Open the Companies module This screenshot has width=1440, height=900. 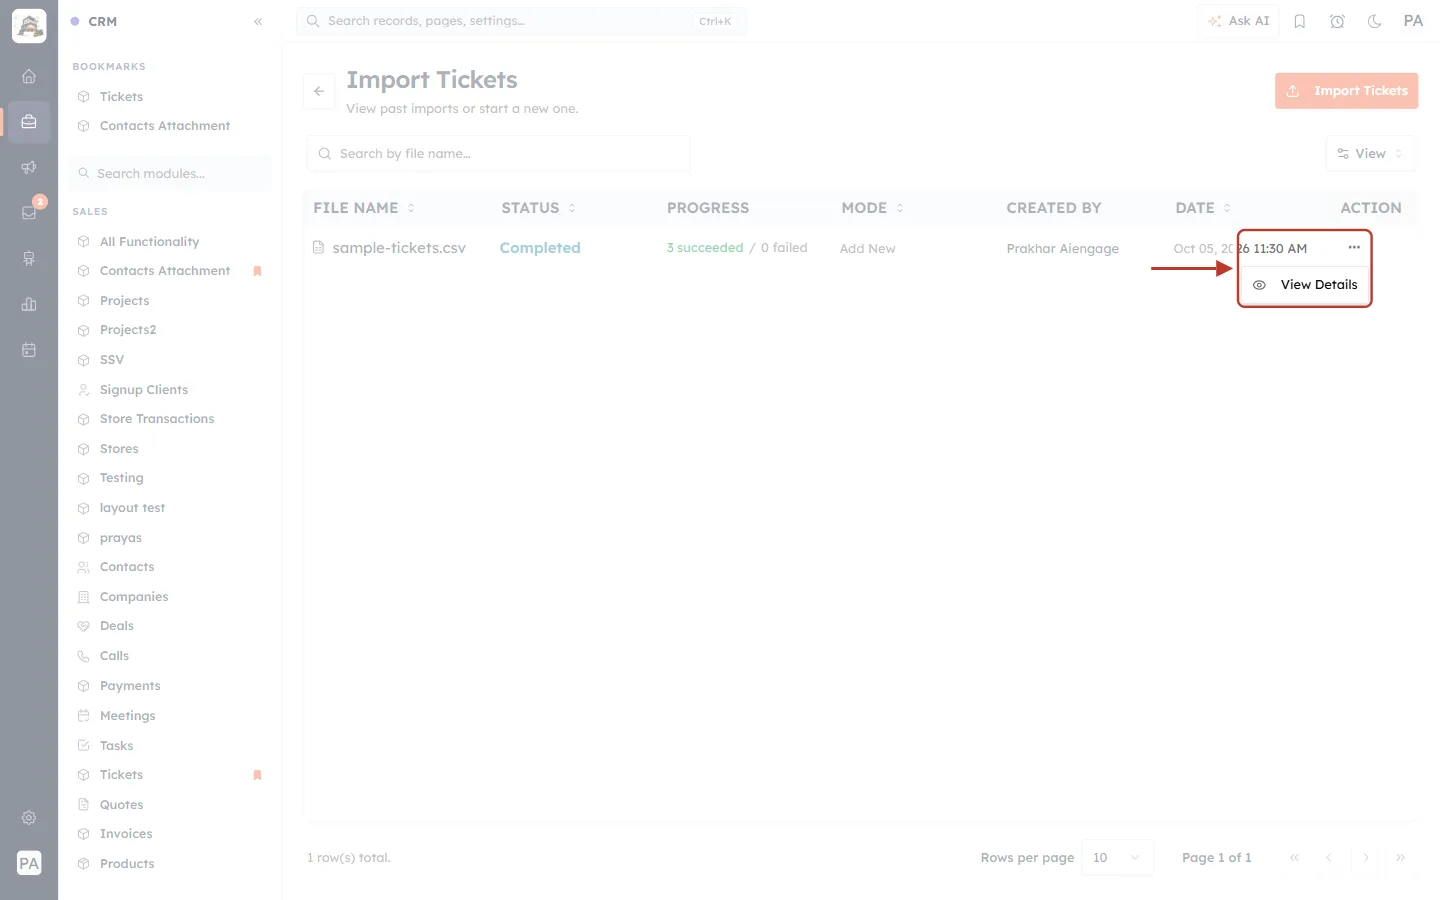point(134,597)
